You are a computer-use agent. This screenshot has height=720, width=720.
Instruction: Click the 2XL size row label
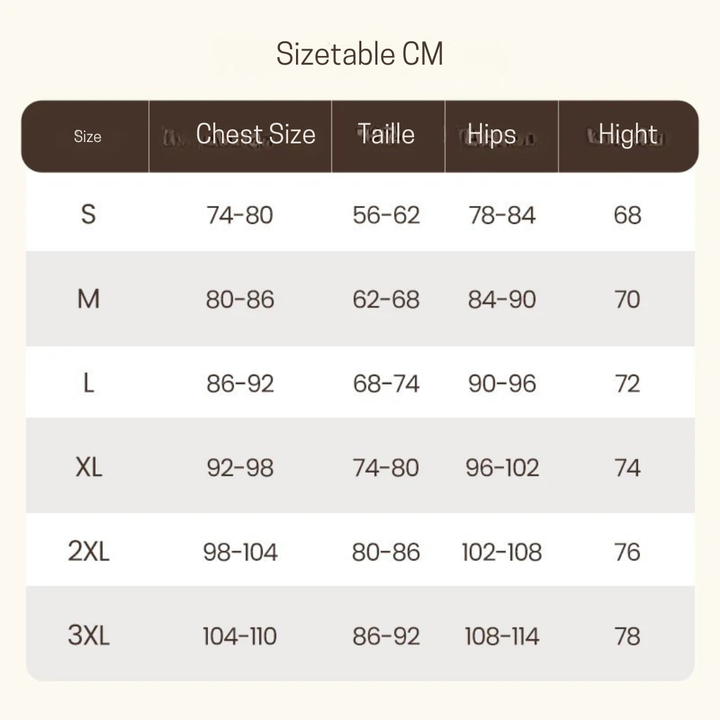88,552
